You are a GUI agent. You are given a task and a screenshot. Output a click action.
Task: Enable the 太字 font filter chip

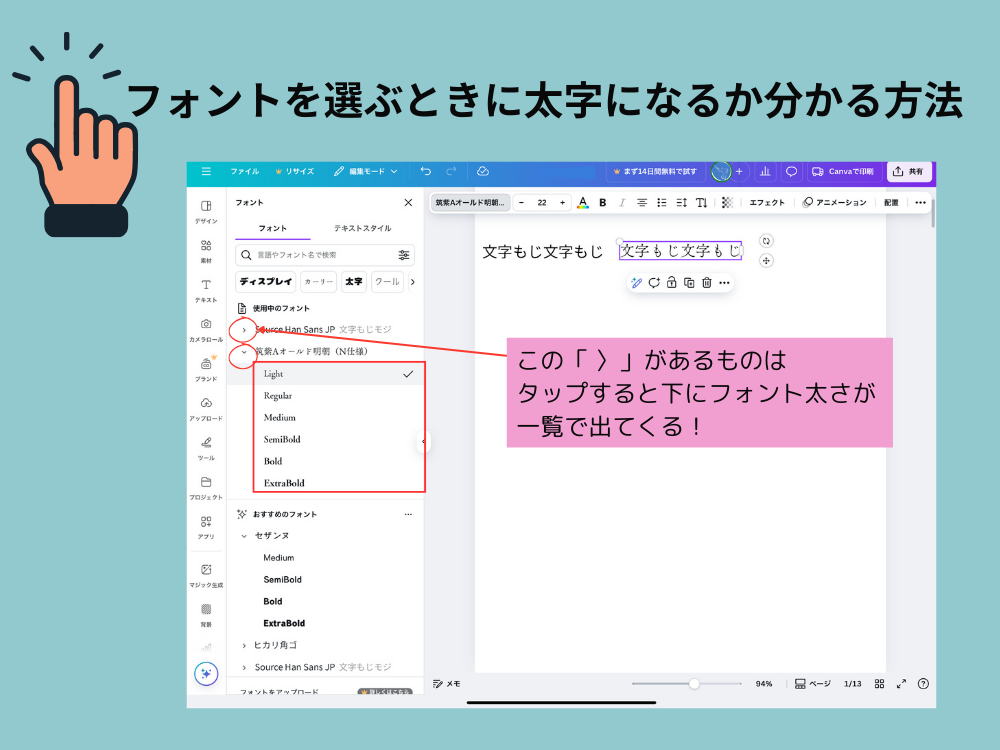[353, 282]
